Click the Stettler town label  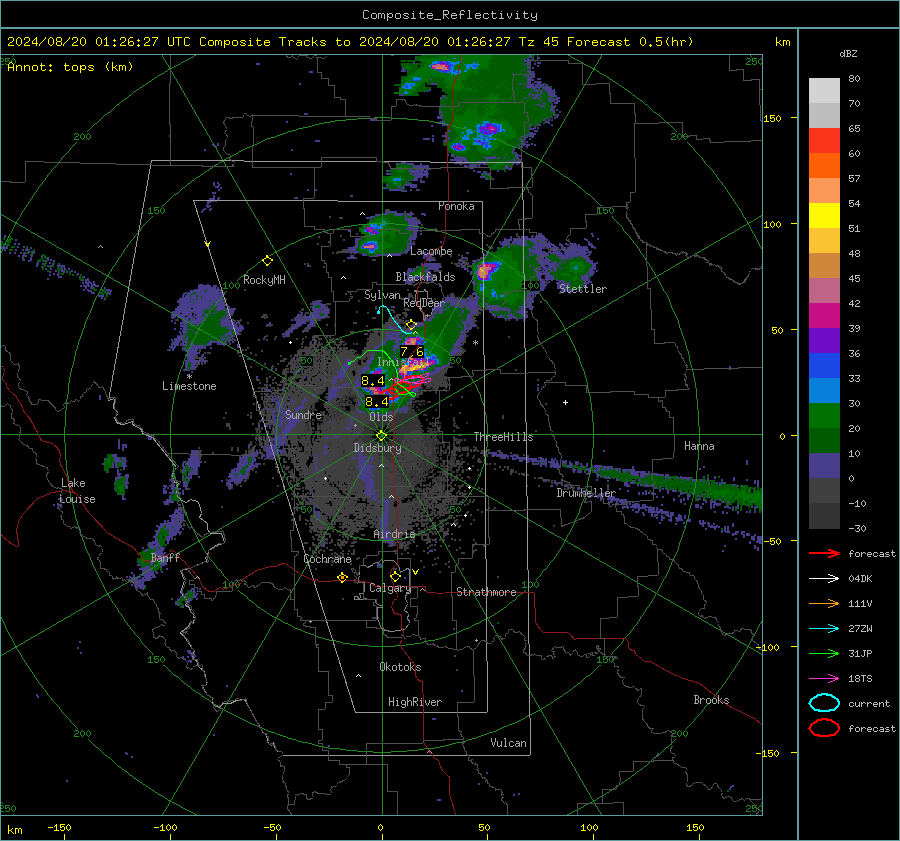(583, 289)
